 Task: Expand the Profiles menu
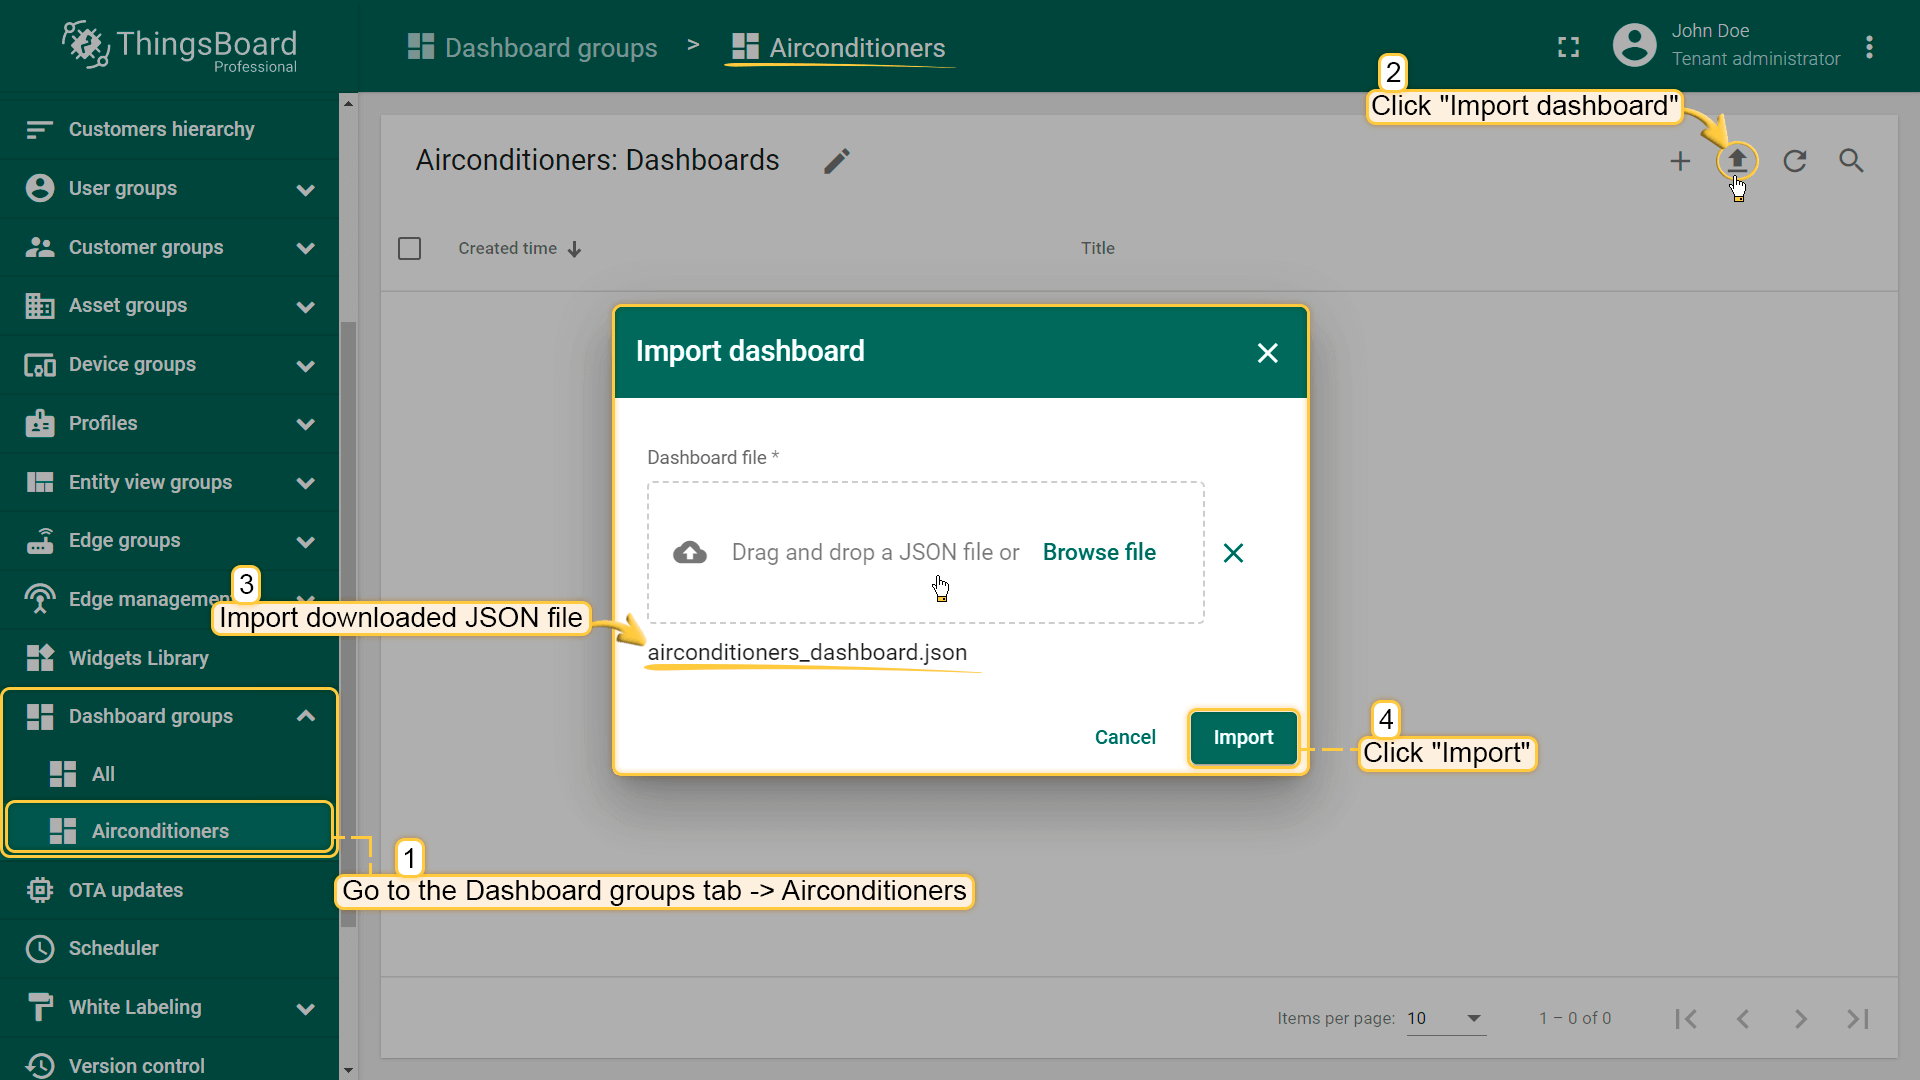click(306, 424)
